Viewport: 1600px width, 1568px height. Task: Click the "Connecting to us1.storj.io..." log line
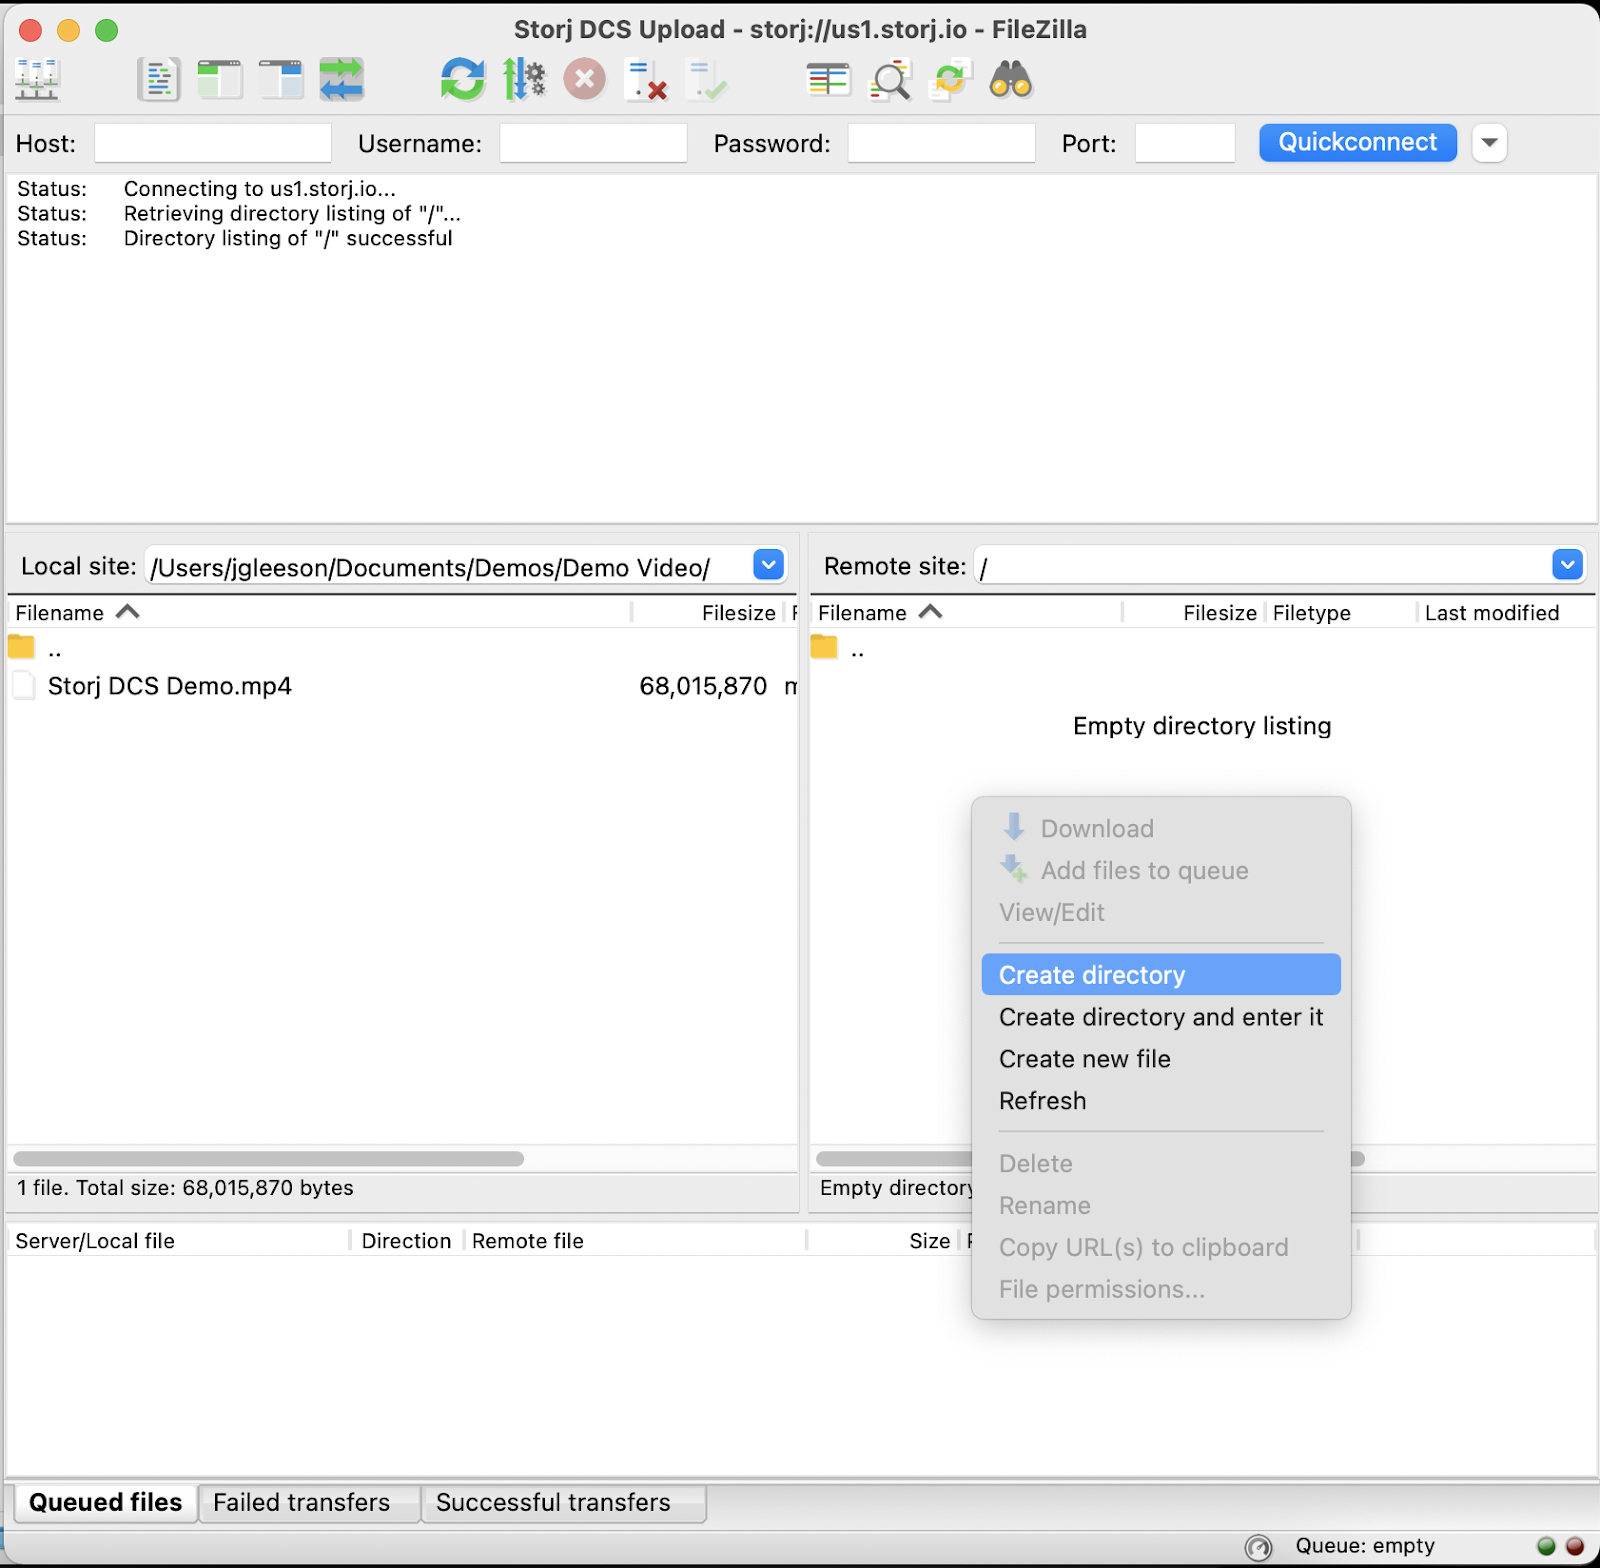260,189
